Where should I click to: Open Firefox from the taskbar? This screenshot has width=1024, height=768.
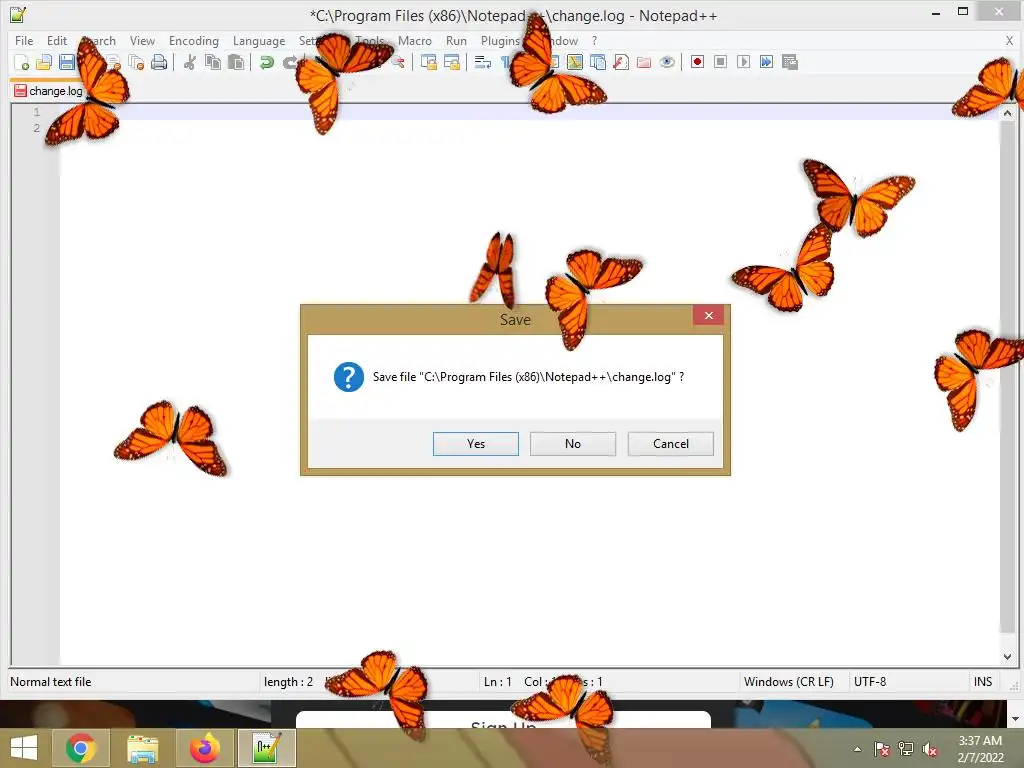click(x=205, y=748)
